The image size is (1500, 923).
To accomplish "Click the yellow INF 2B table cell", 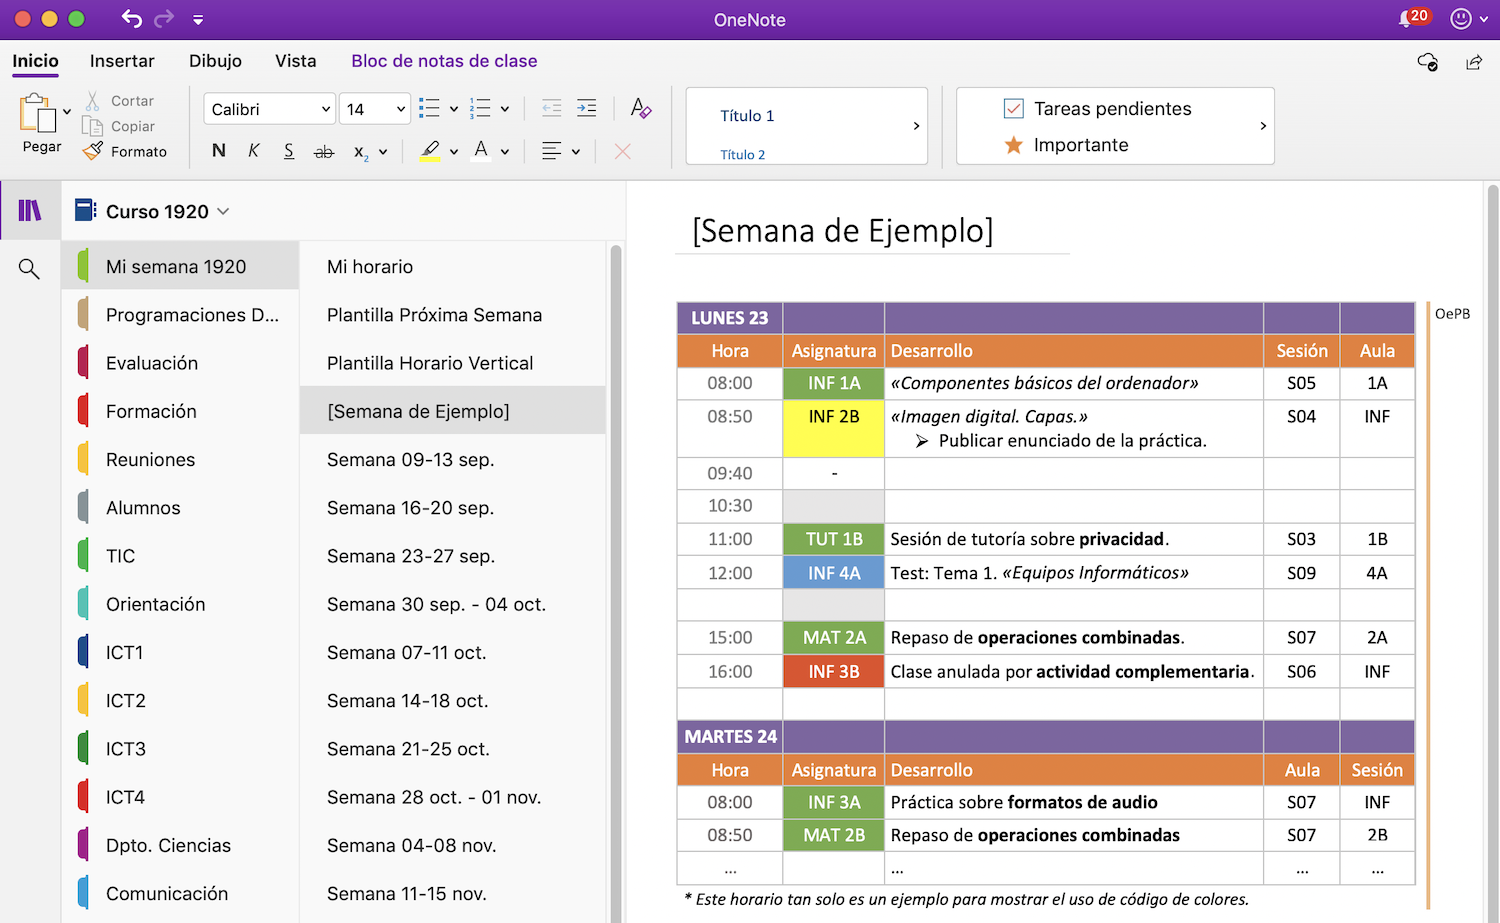I will click(x=834, y=429).
